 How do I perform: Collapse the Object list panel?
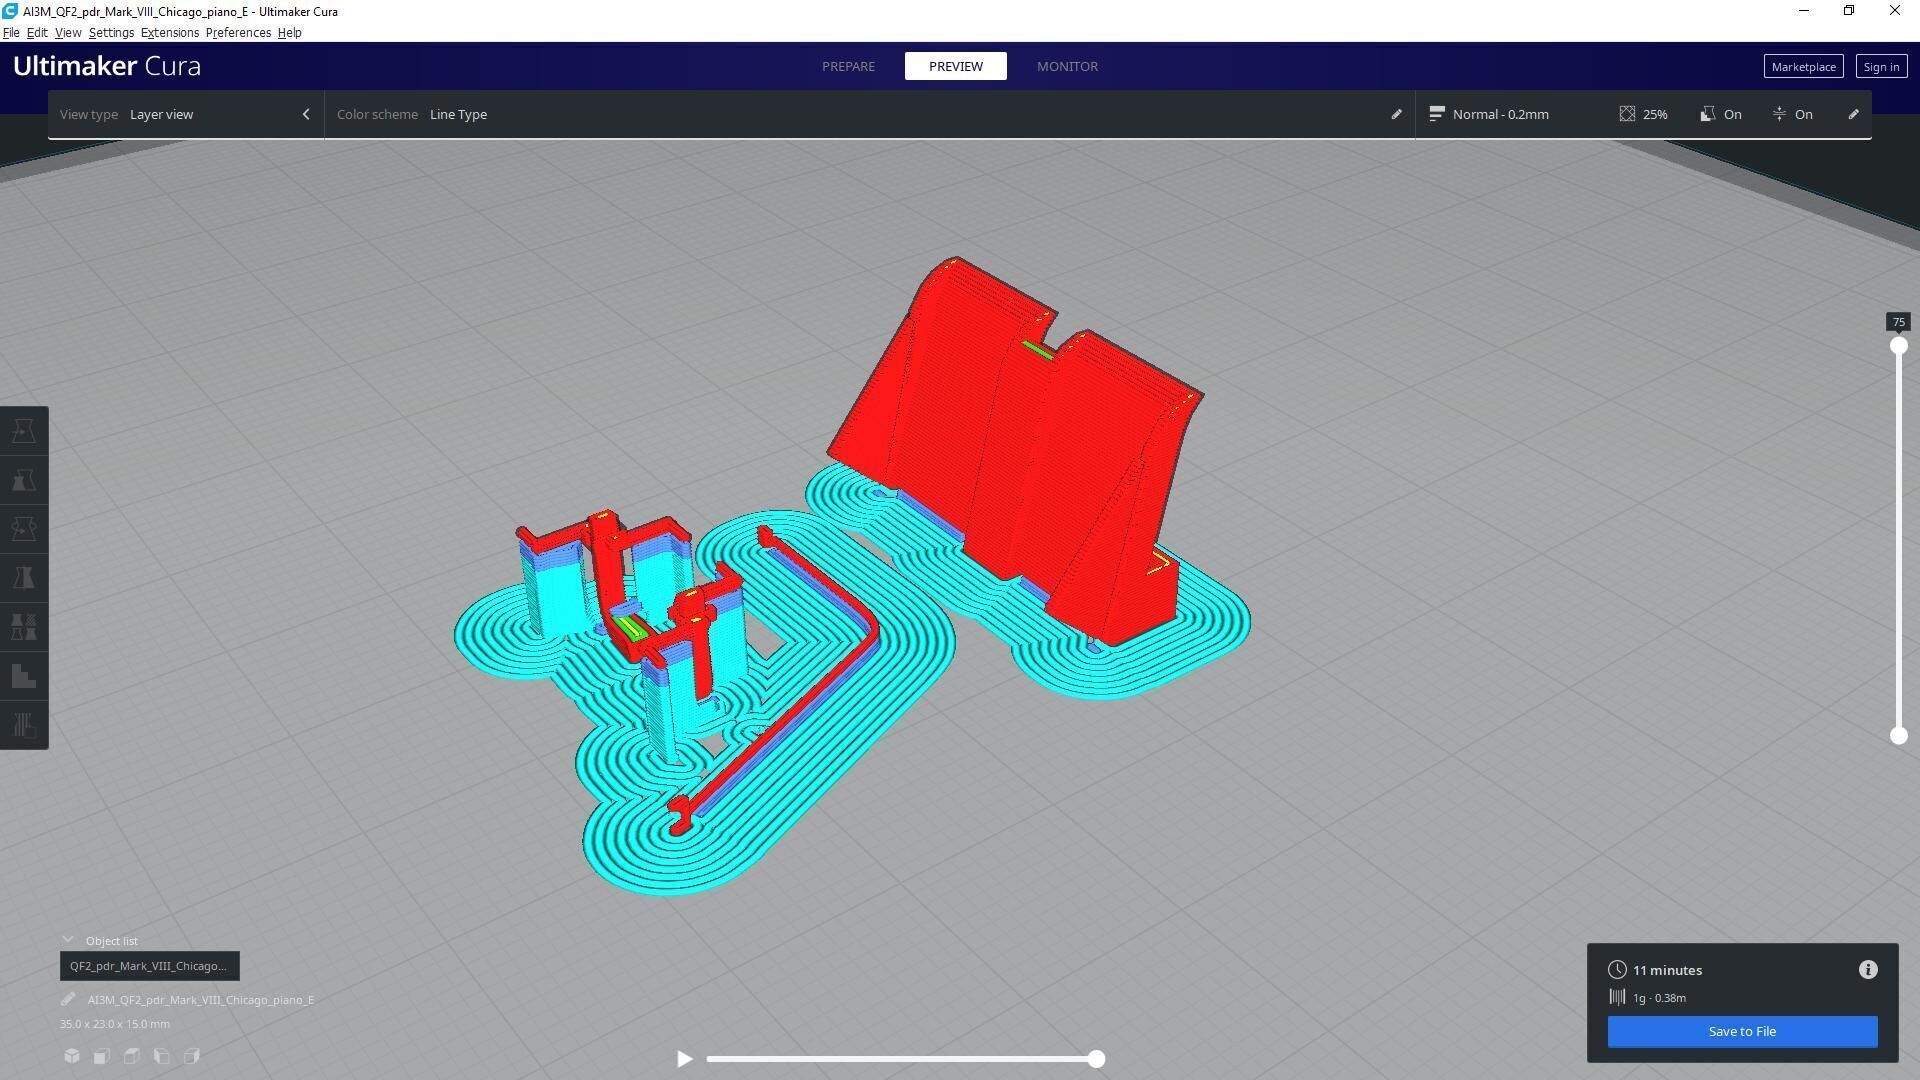[68, 940]
